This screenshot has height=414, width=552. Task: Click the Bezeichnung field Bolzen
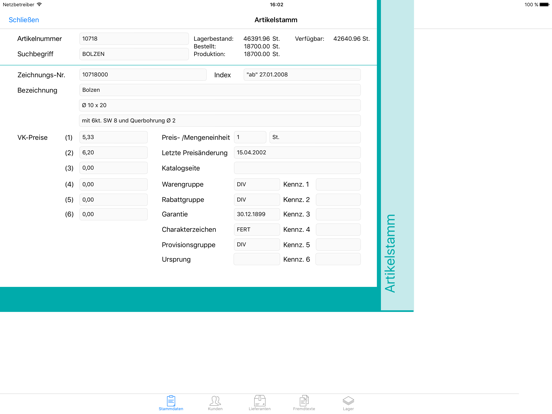coord(220,90)
